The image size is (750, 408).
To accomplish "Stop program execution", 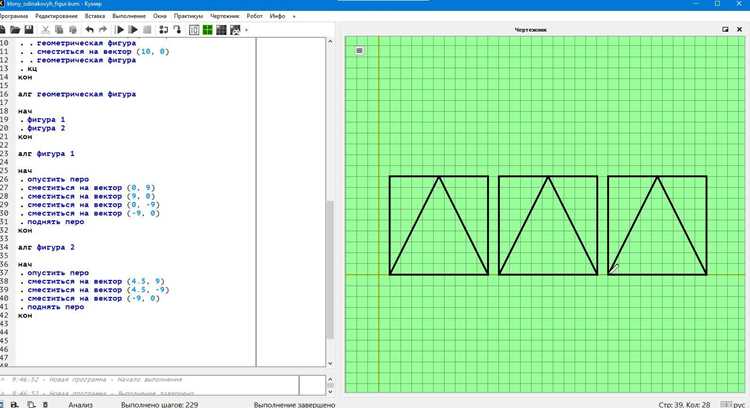I will pos(147,30).
